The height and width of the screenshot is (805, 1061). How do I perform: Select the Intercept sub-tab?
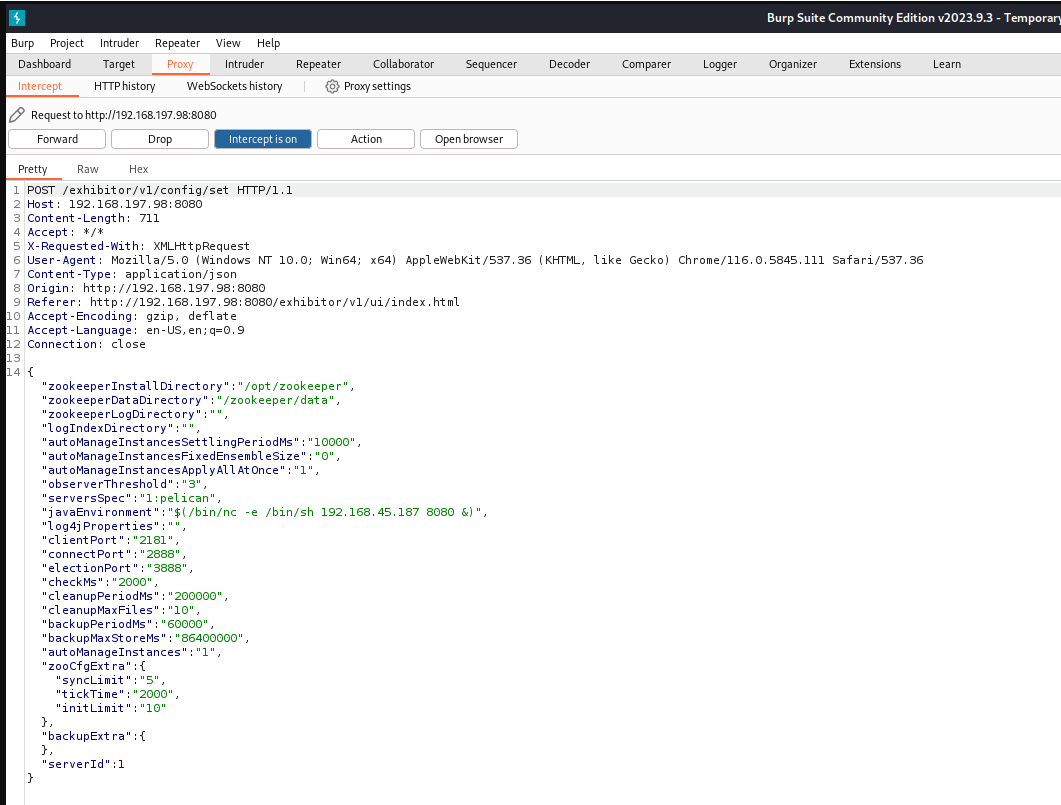pyautogui.click(x=39, y=87)
